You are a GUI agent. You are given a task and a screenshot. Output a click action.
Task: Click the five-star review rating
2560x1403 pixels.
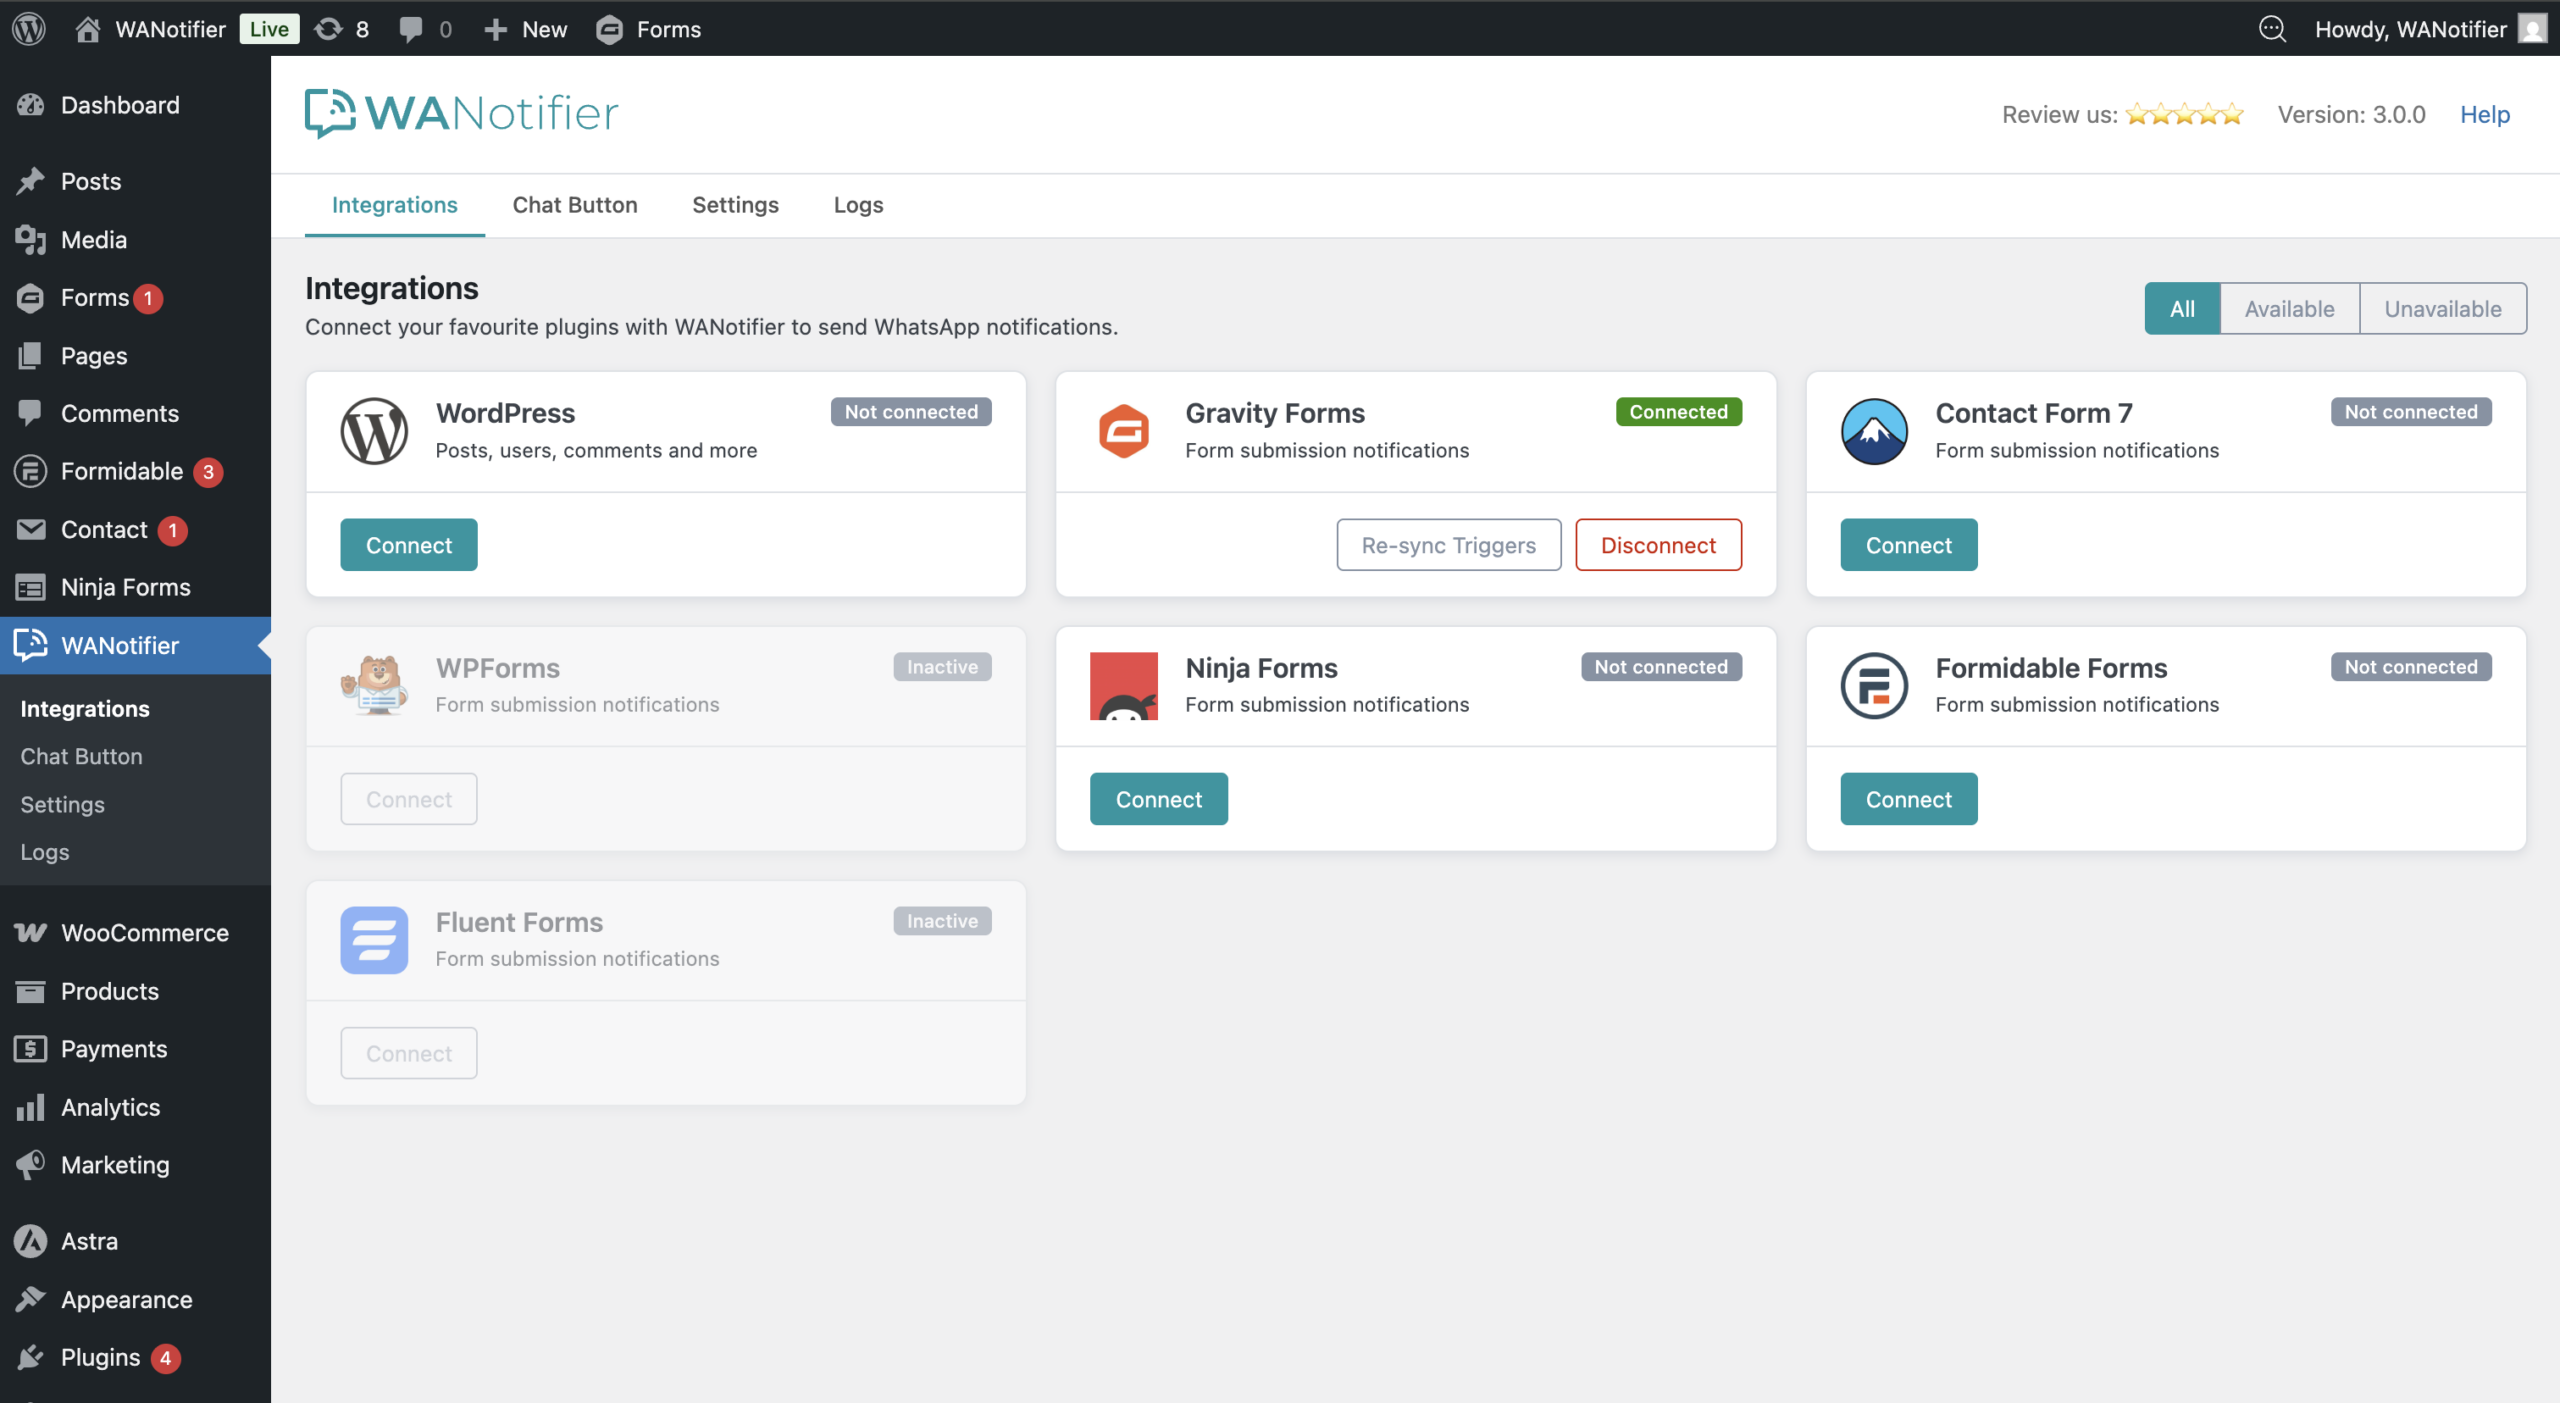click(x=2184, y=115)
